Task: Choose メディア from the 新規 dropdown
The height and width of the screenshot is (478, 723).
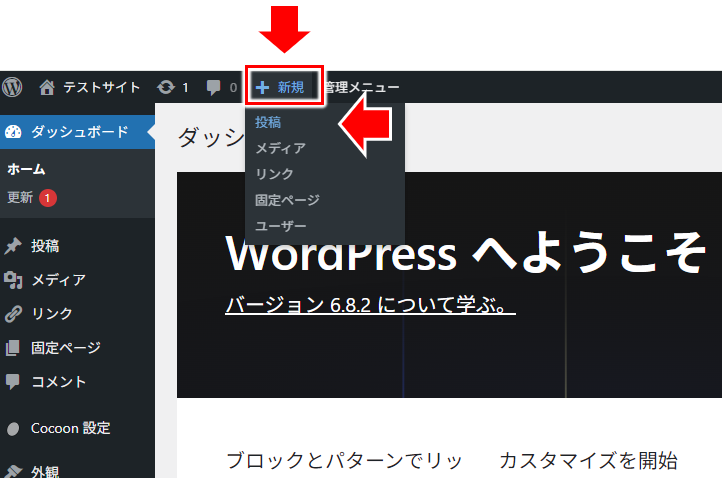Action: coord(280,148)
